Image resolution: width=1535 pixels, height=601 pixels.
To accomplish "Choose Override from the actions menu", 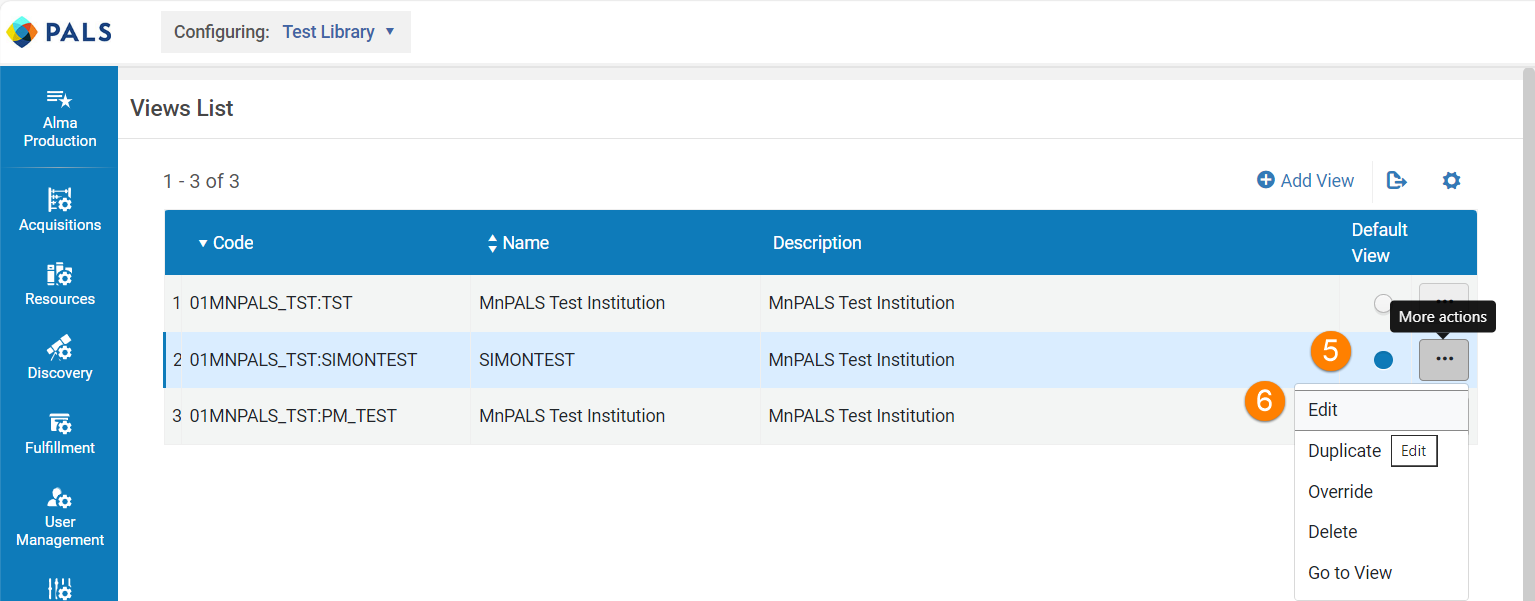I will [1381, 492].
